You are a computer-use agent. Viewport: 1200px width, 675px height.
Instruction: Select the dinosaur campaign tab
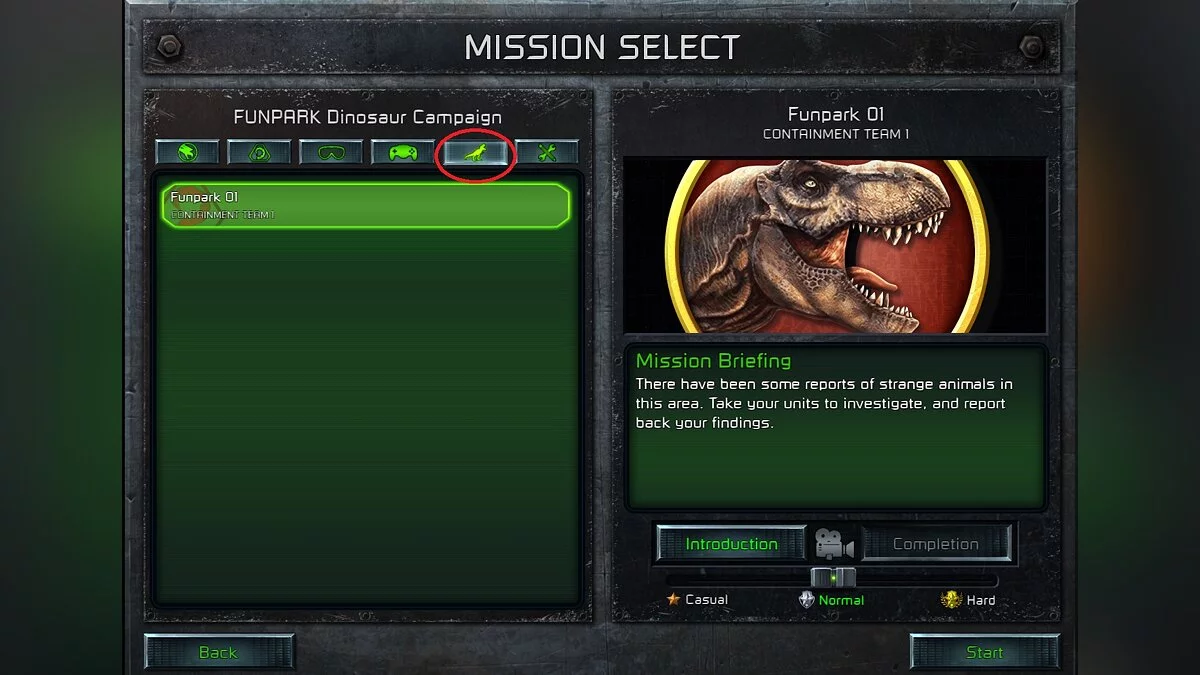[475, 153]
